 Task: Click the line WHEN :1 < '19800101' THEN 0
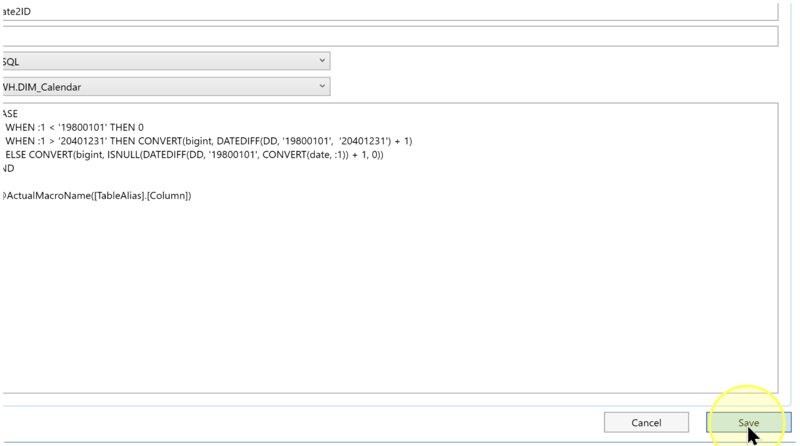[x=74, y=128]
